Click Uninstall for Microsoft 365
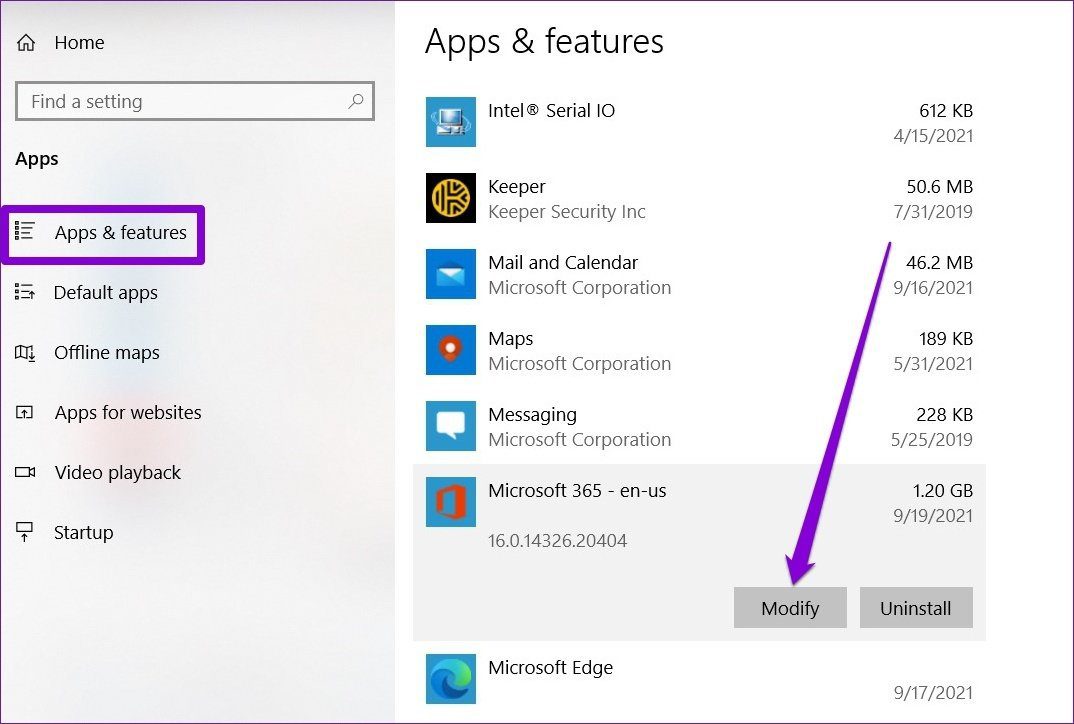Viewport: 1074px width, 724px height. [916, 608]
